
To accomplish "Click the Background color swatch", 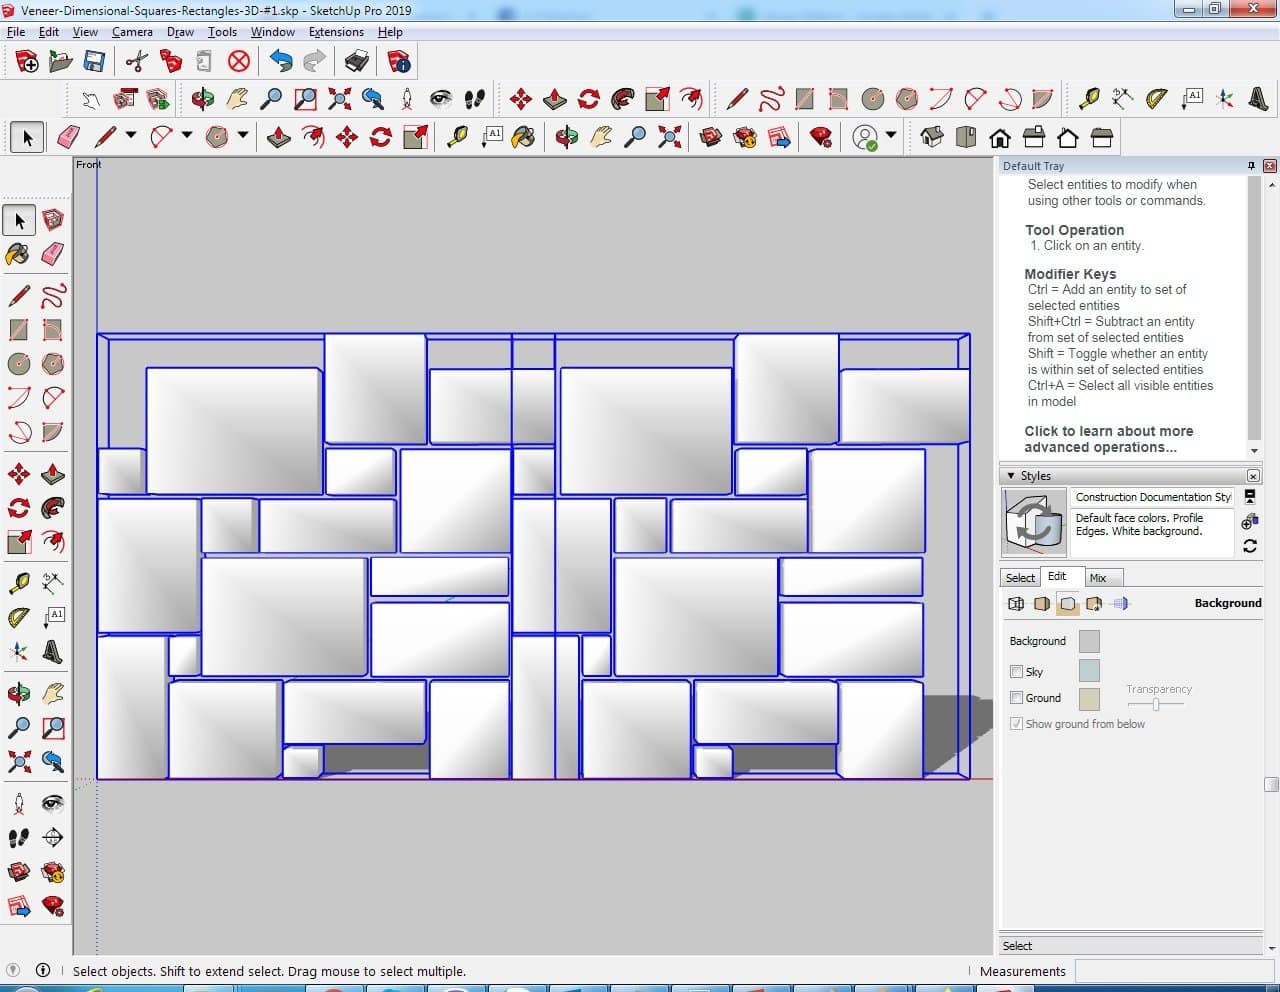I will 1089,642.
